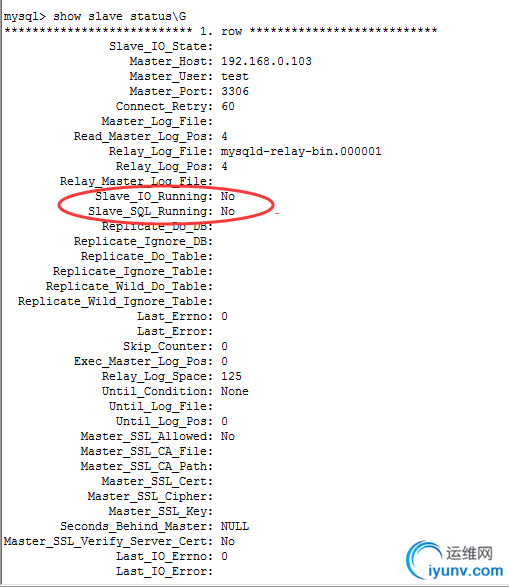Click the Master_SSL_Verify_Server_Cert label

[x=108, y=541]
